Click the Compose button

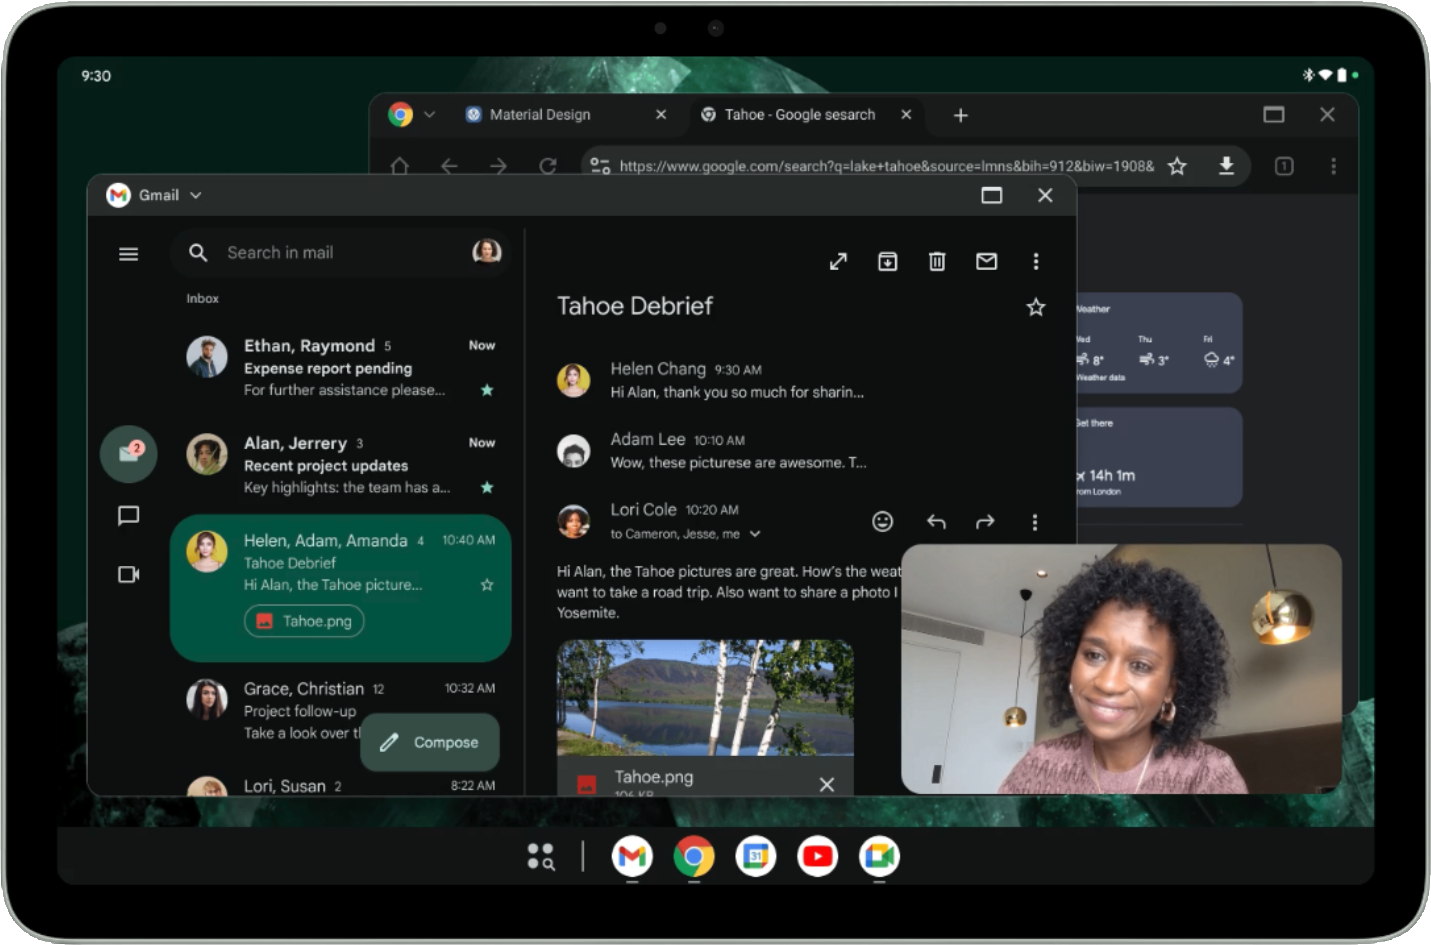pyautogui.click(x=429, y=742)
